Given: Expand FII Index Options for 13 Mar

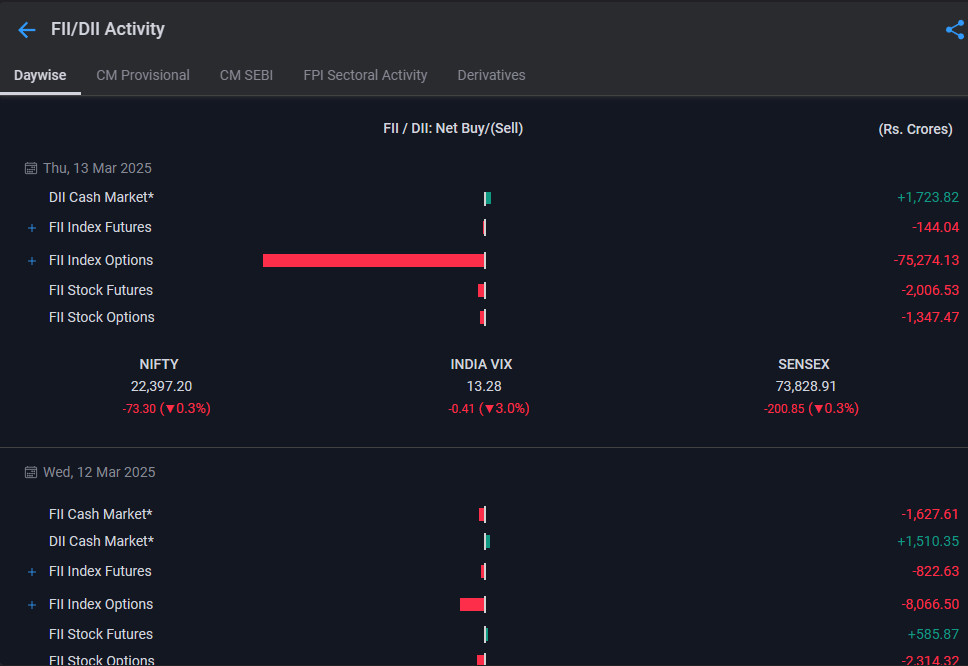Looking at the screenshot, I should (31, 261).
